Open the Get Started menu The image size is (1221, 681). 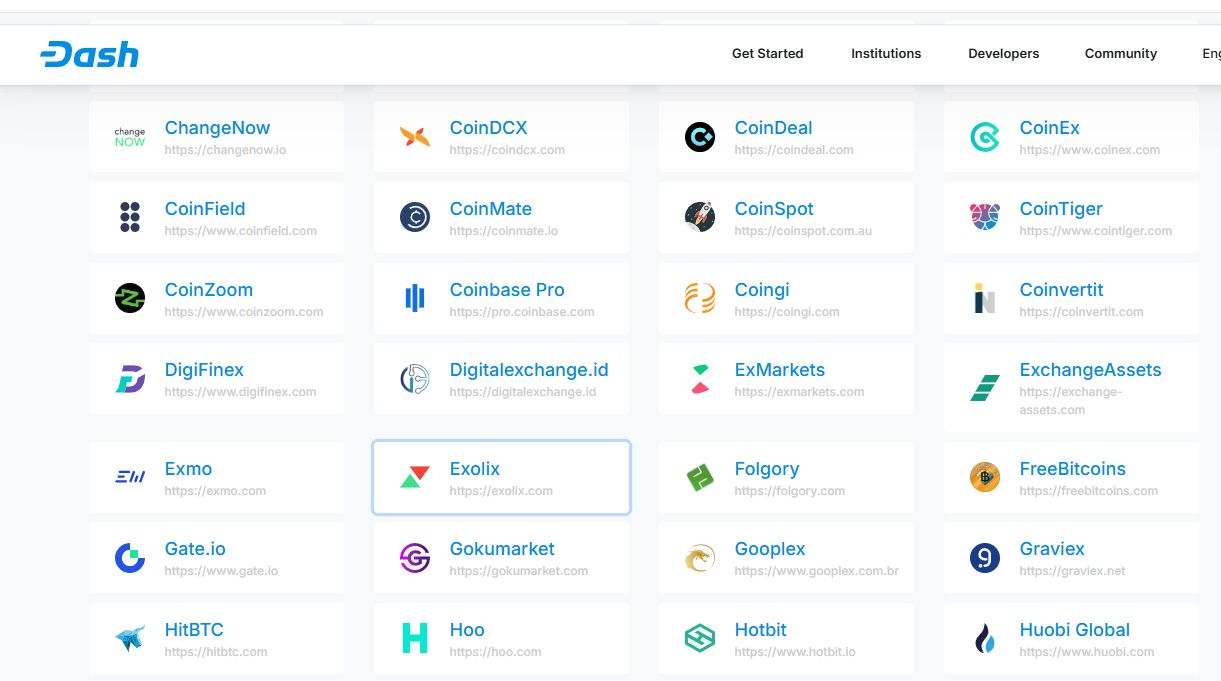tap(767, 54)
